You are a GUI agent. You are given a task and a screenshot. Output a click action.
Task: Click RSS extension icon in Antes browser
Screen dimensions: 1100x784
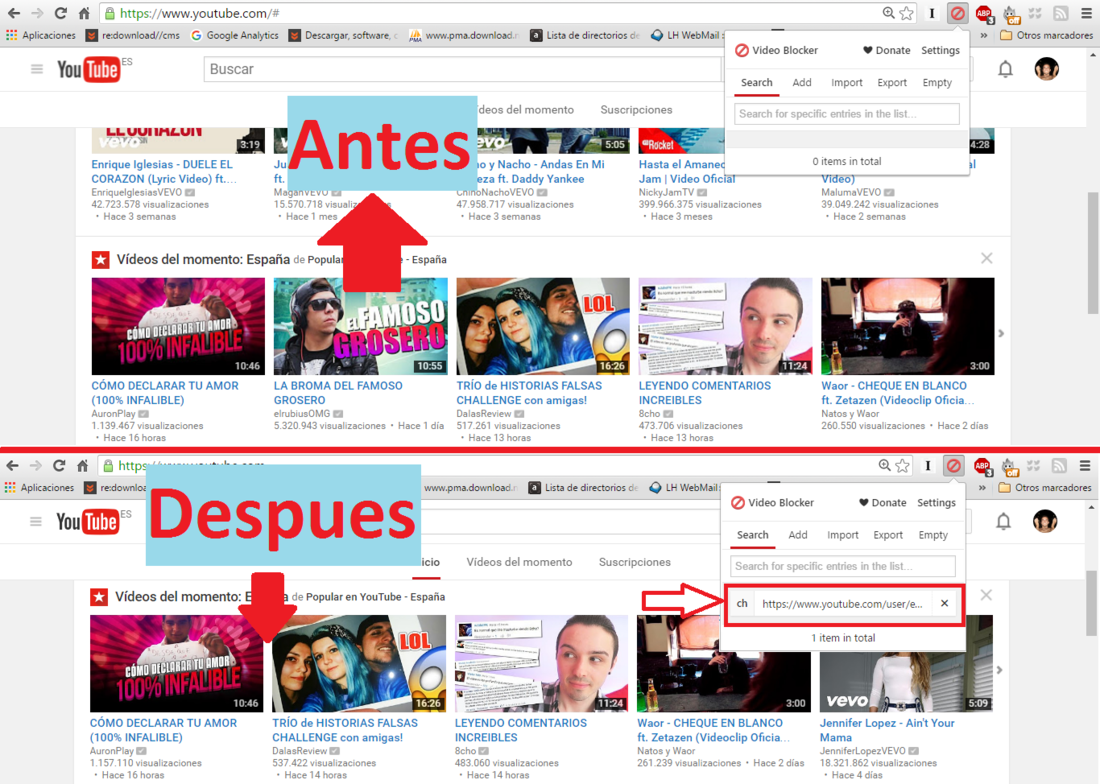click(x=1061, y=13)
